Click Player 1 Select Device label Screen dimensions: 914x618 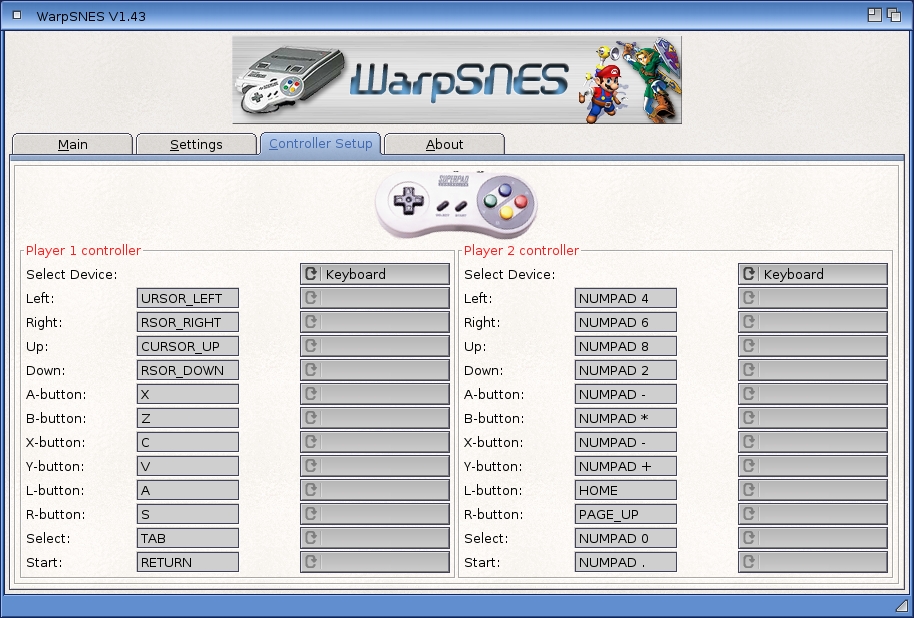pyautogui.click(x=72, y=274)
